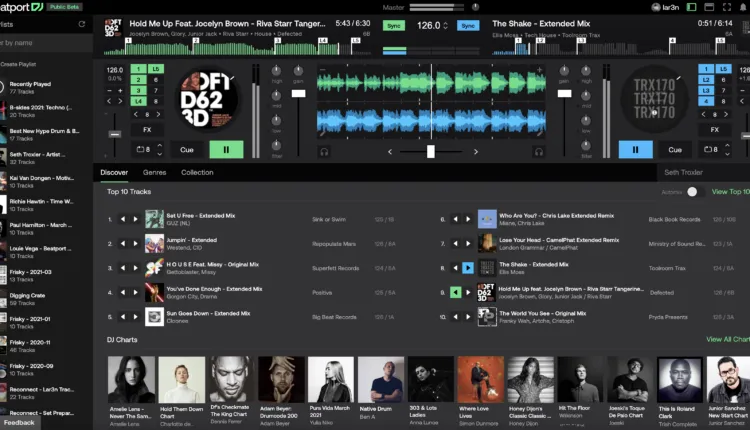Switch to the Genres tab
This screenshot has height=430, width=750.
pos(154,173)
